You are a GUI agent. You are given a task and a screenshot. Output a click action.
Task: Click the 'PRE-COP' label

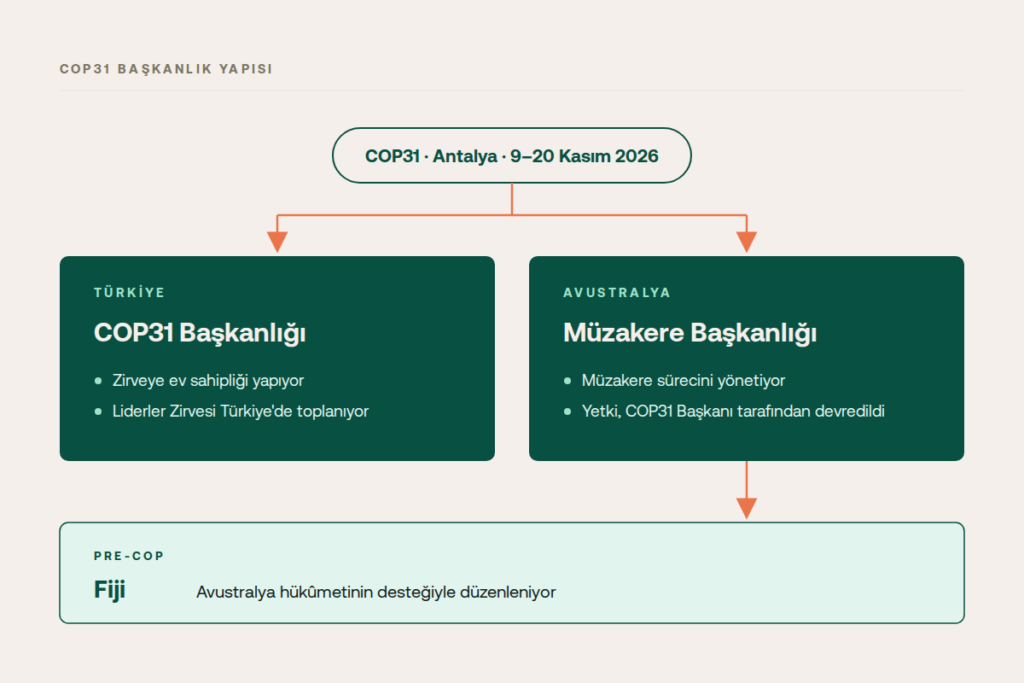[129, 556]
